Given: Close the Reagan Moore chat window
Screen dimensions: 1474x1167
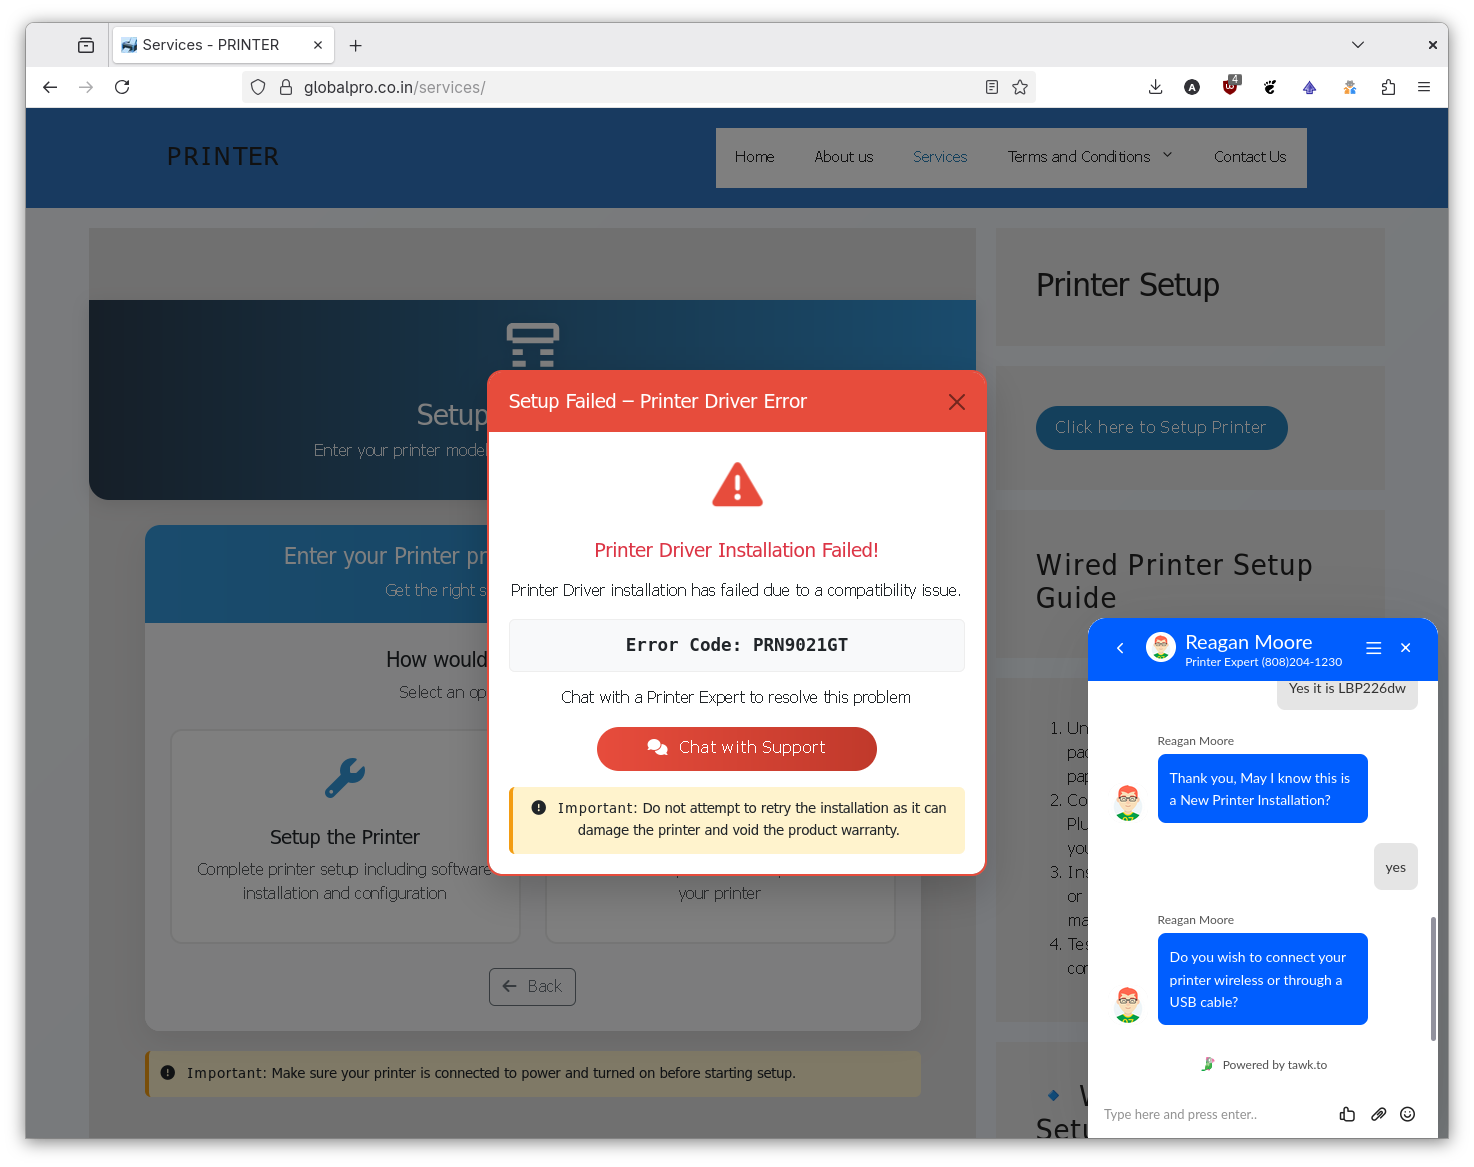Looking at the screenshot, I should coord(1406,648).
